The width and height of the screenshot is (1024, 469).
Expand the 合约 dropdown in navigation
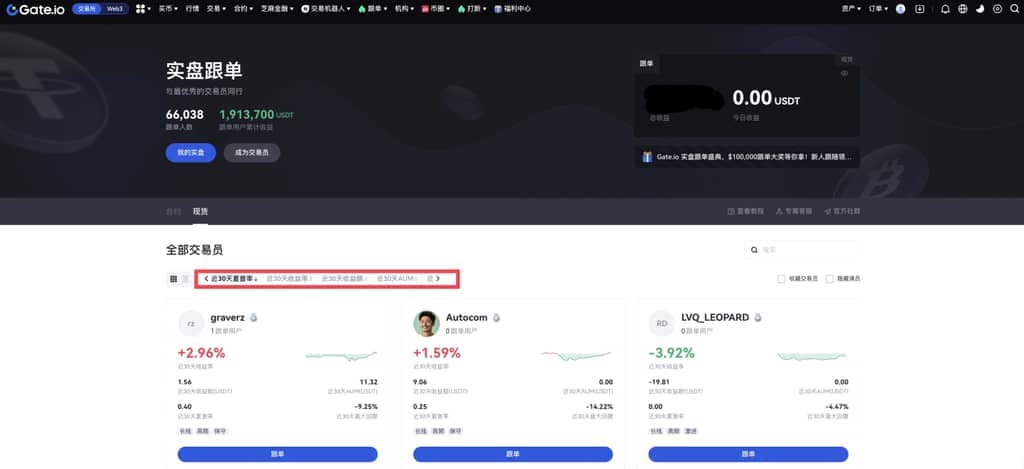[x=243, y=9]
